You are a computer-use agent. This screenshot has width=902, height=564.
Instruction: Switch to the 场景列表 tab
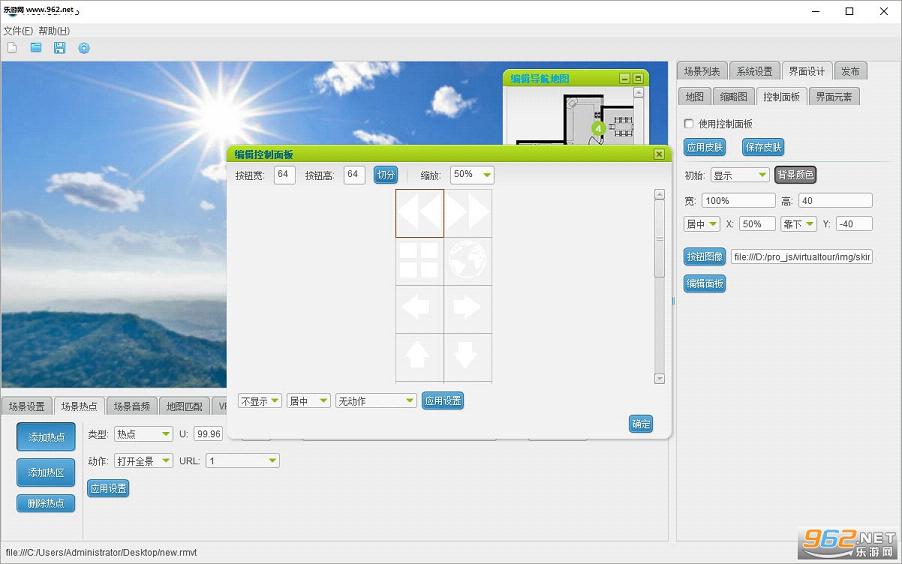pos(702,71)
